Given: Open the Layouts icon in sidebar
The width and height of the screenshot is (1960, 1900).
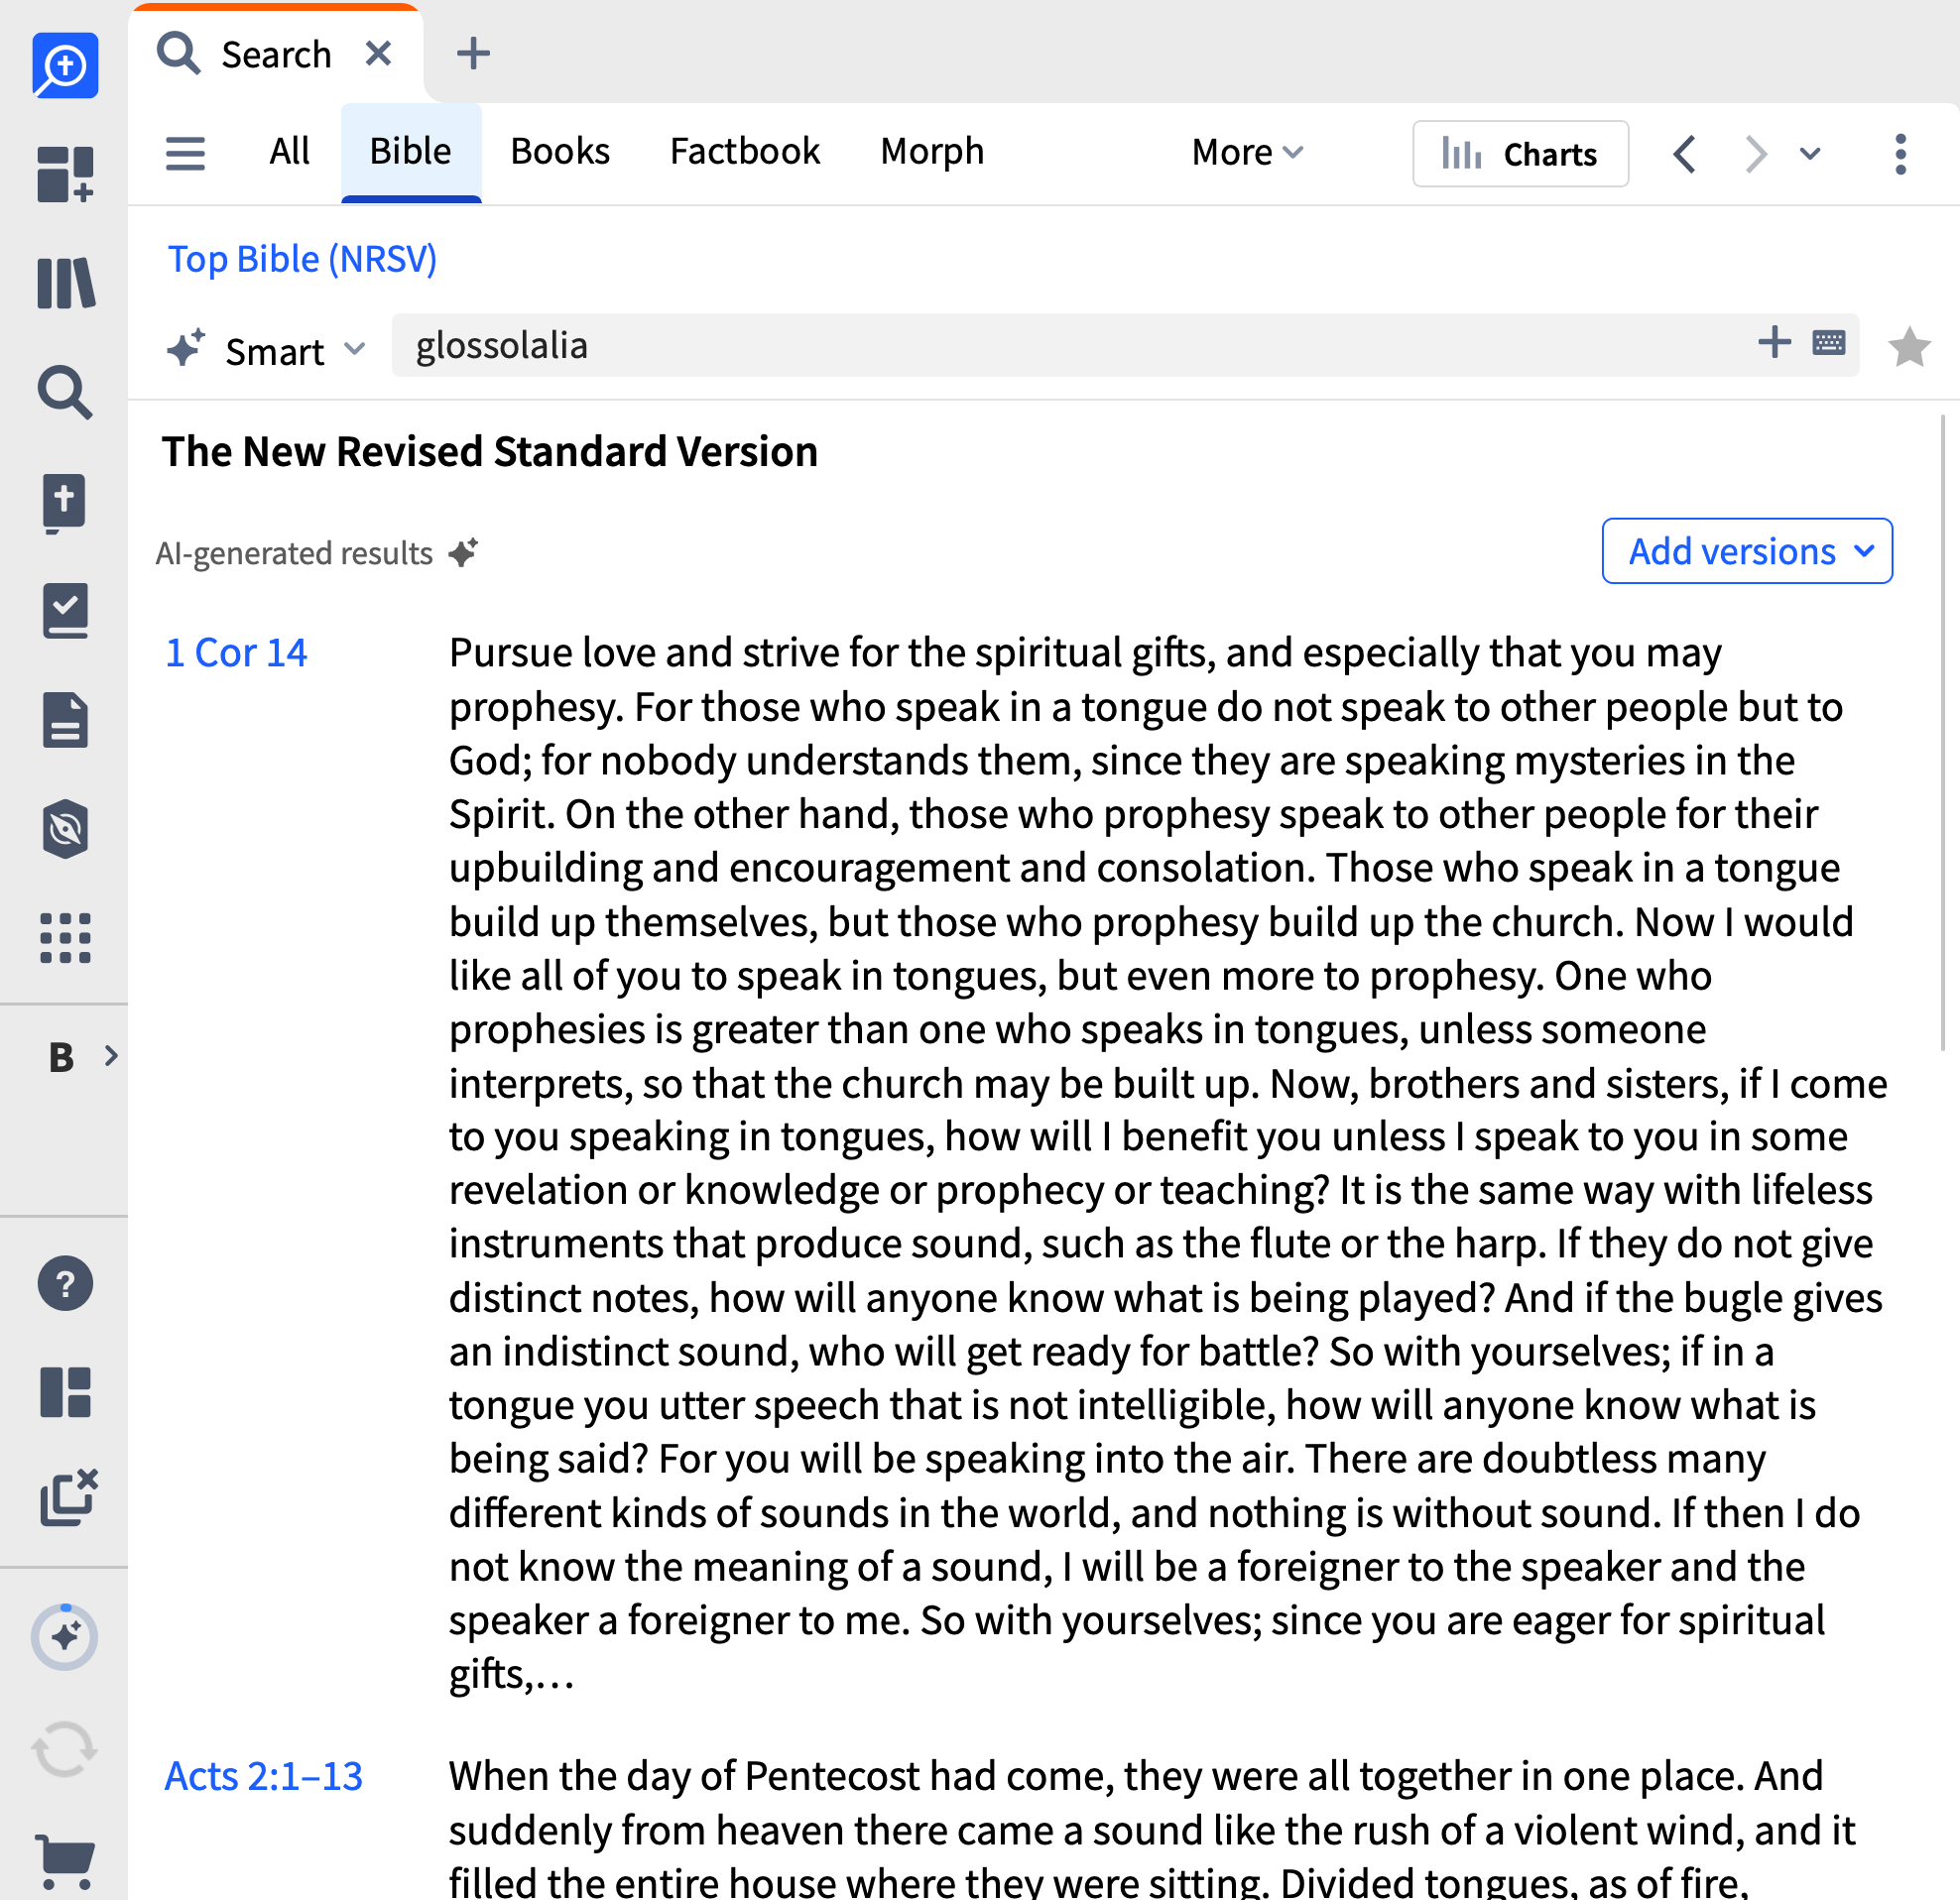Looking at the screenshot, I should click(65, 1392).
